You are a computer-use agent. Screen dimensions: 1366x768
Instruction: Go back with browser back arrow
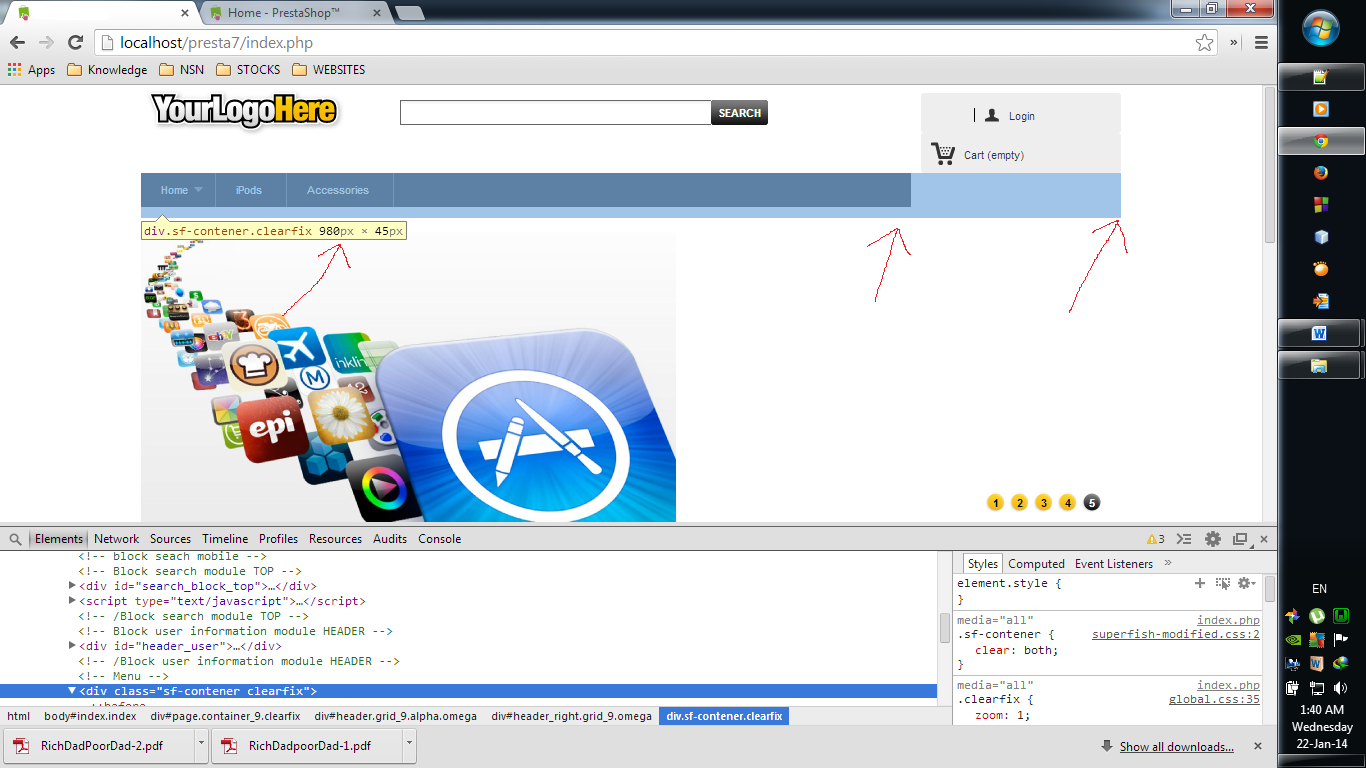point(17,43)
